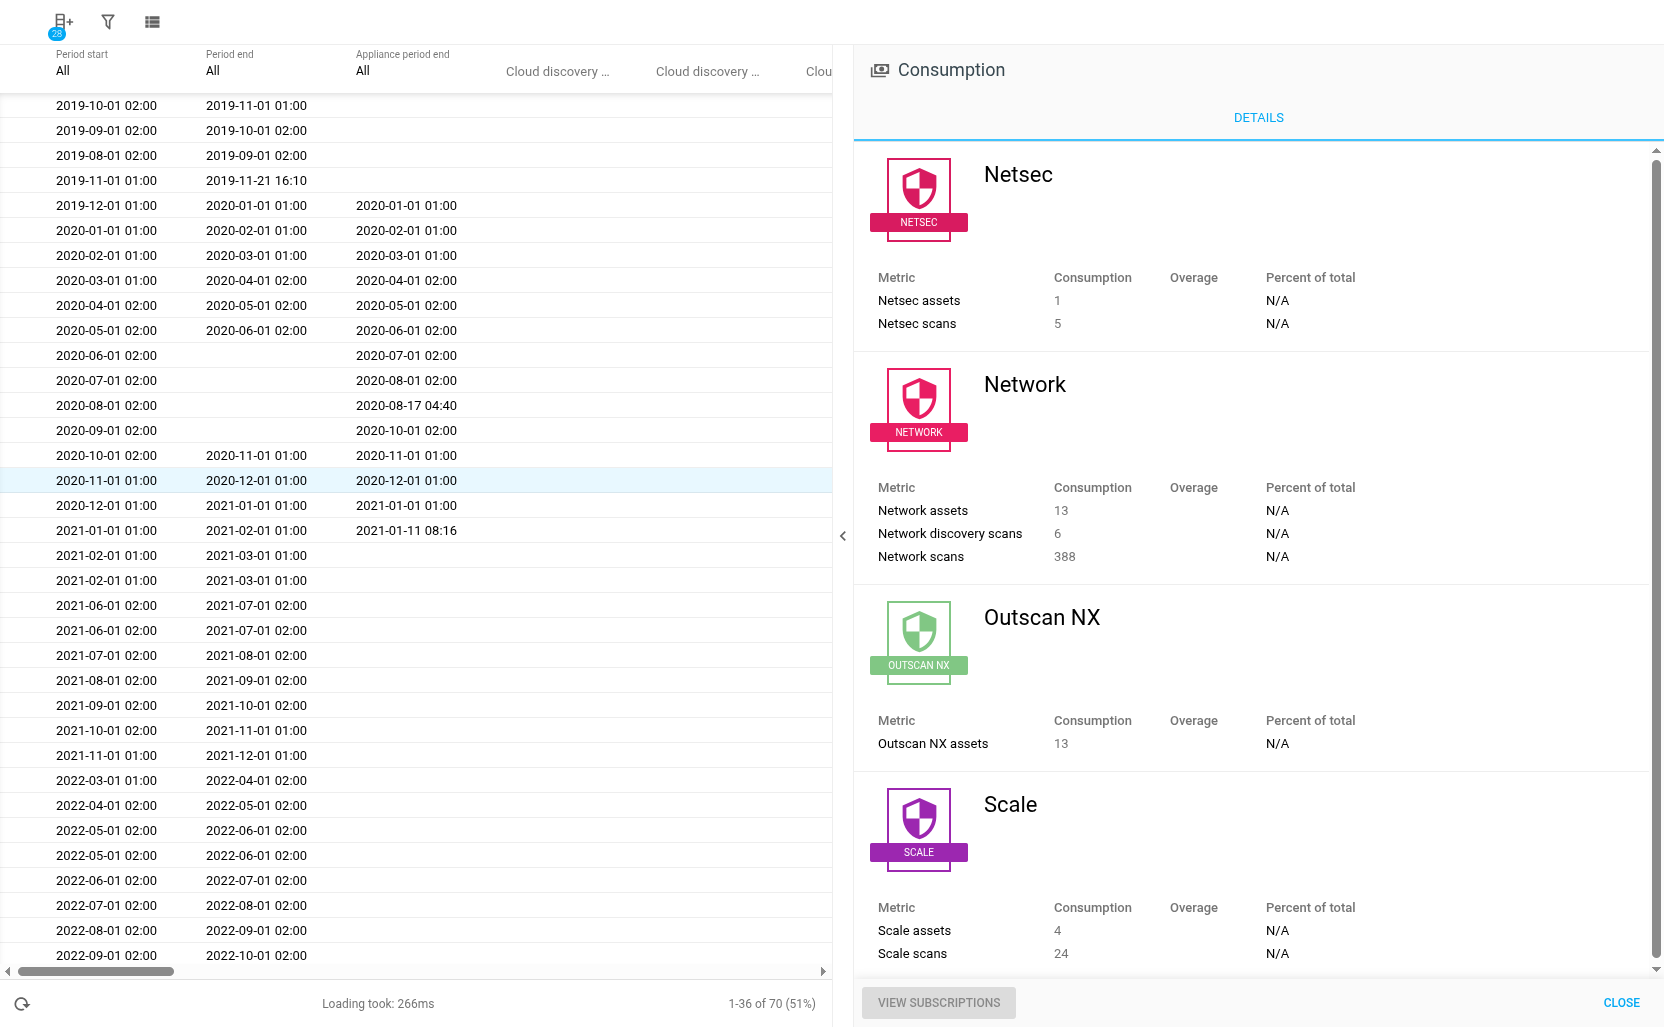The height and width of the screenshot is (1027, 1664).
Task: Open the Appliance period end filter
Action: click(363, 71)
